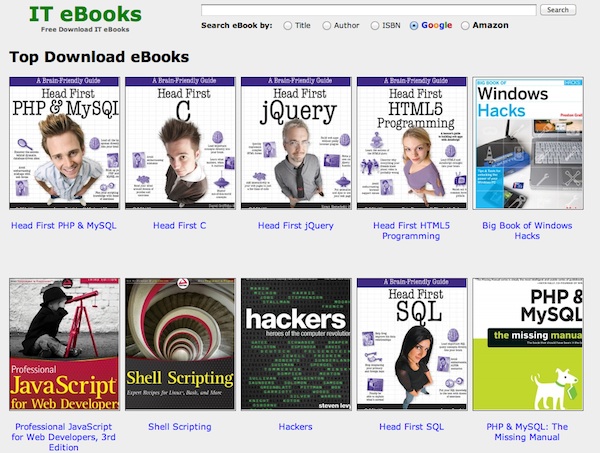600x453 pixels.
Task: Open Head First HTML5 Programming cover
Action: click(x=412, y=143)
